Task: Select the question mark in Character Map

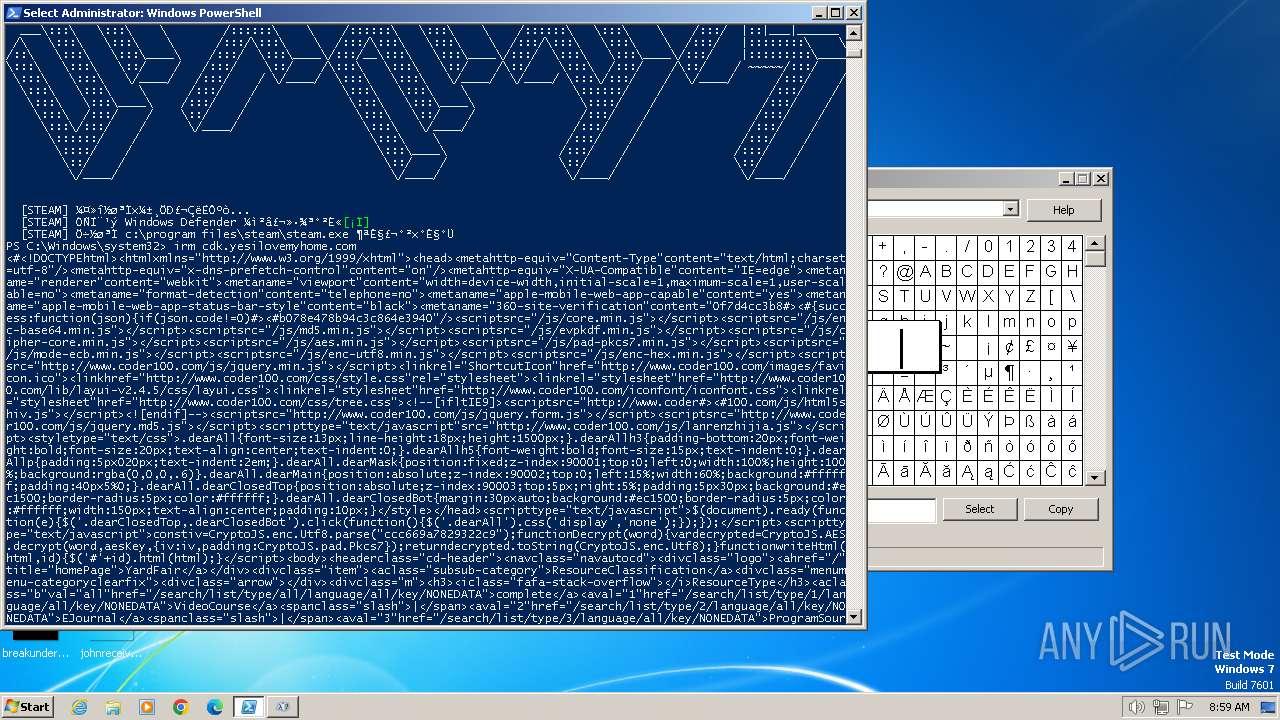Action: click(x=883, y=271)
